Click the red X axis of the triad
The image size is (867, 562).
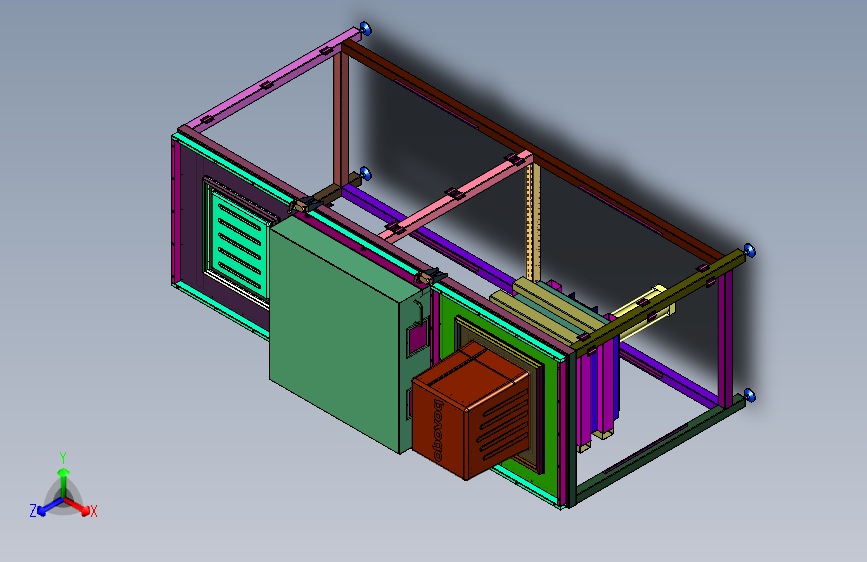click(x=77, y=506)
